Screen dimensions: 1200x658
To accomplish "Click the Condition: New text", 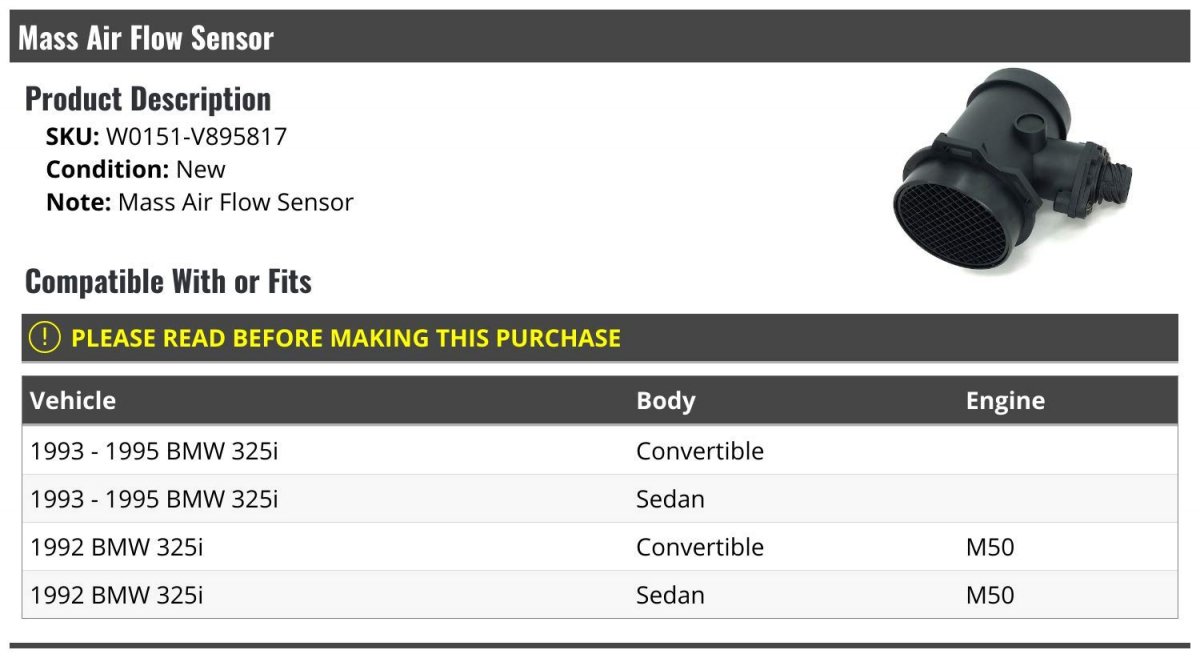I will (136, 169).
